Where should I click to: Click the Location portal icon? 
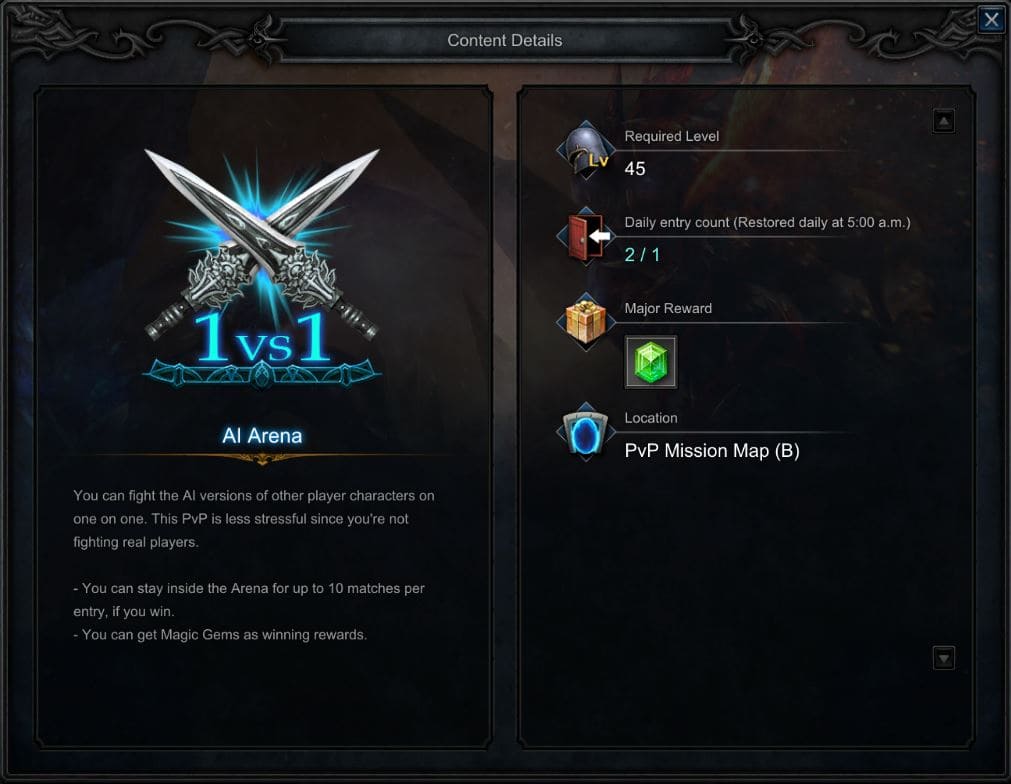click(x=585, y=431)
